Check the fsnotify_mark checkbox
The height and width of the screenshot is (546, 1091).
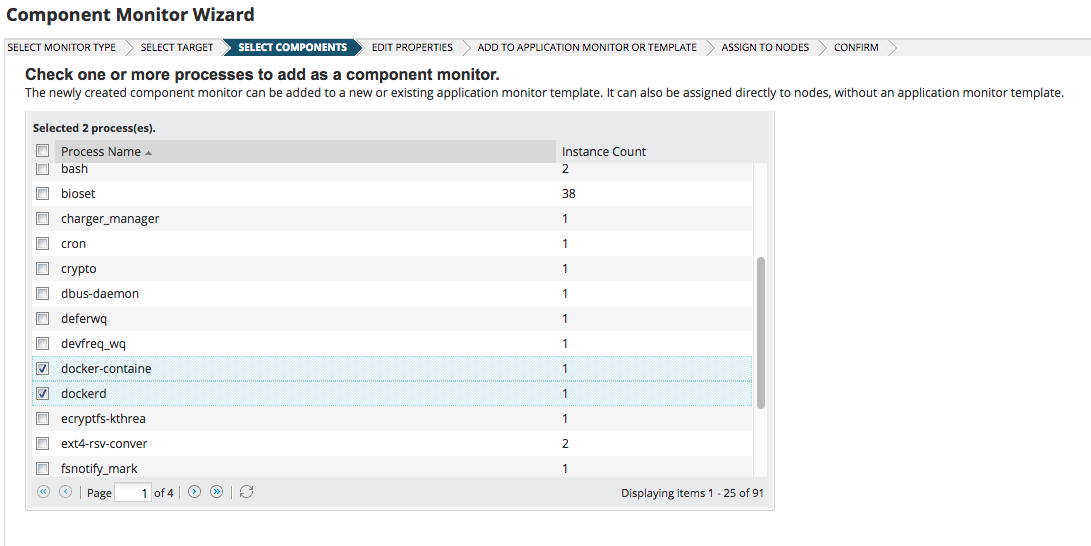point(42,469)
